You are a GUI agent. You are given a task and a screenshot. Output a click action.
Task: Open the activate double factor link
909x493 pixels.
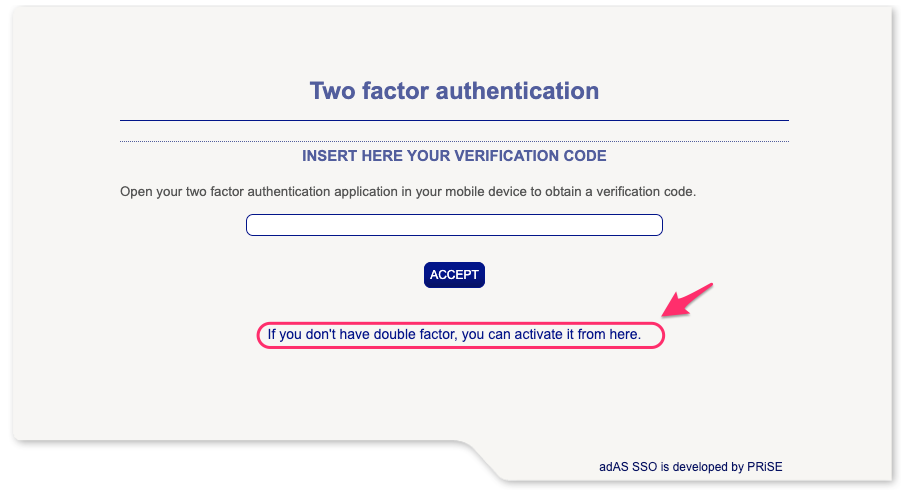pyautogui.click(x=454, y=334)
